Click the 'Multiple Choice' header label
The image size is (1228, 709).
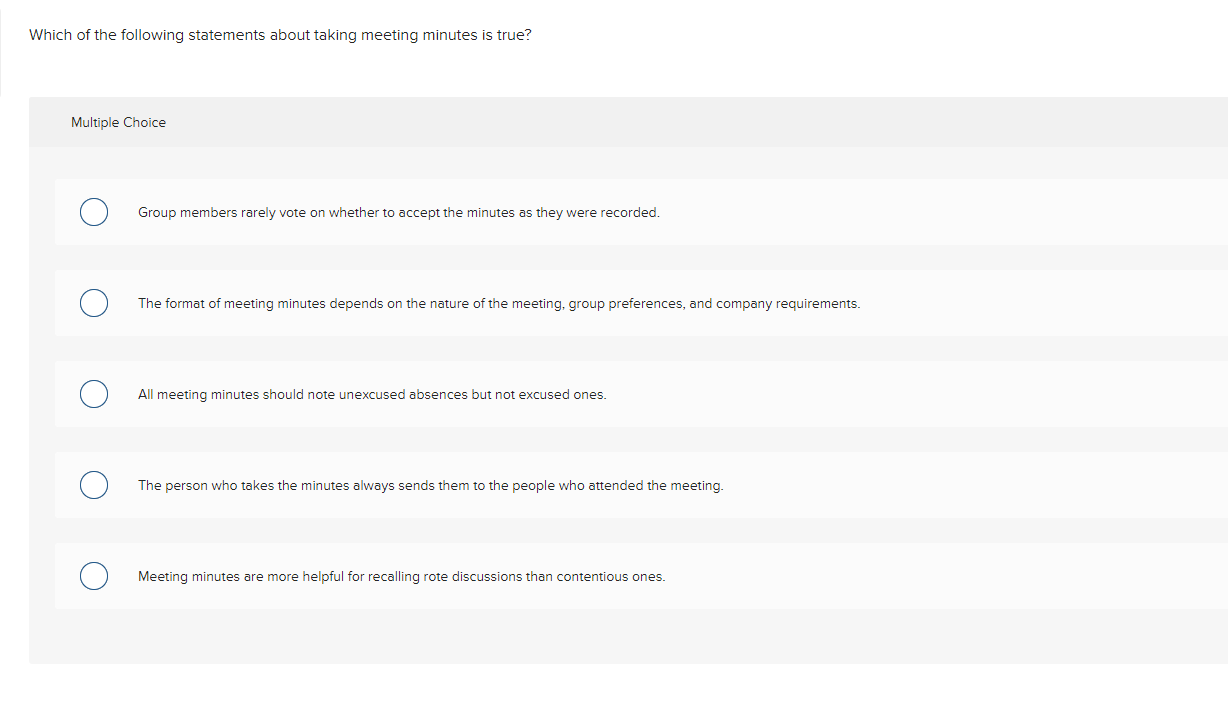coord(118,122)
